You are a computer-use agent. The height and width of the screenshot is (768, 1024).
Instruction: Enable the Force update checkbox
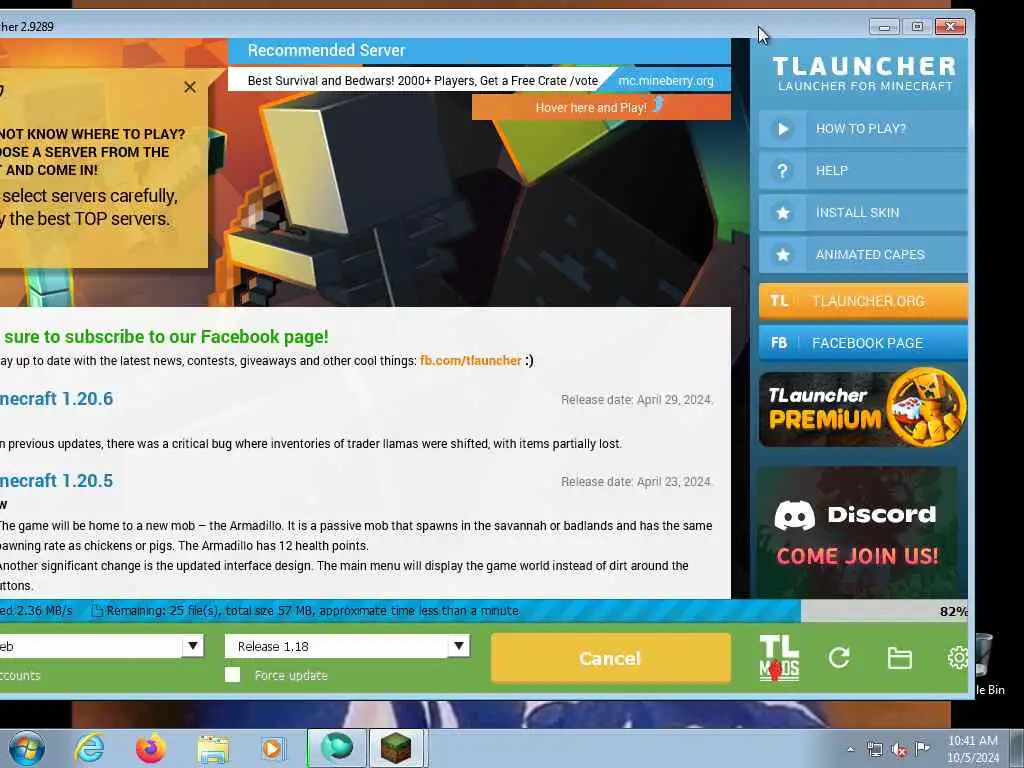232,675
